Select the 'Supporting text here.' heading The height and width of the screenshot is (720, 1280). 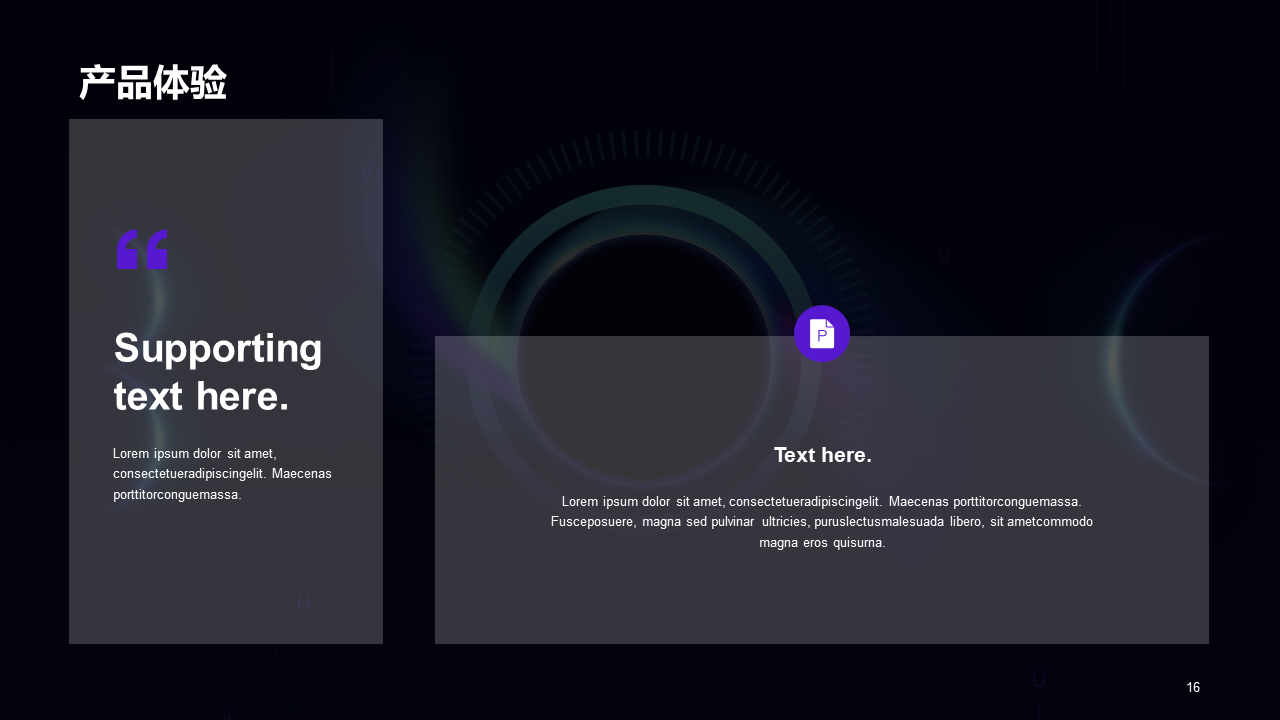click(218, 372)
